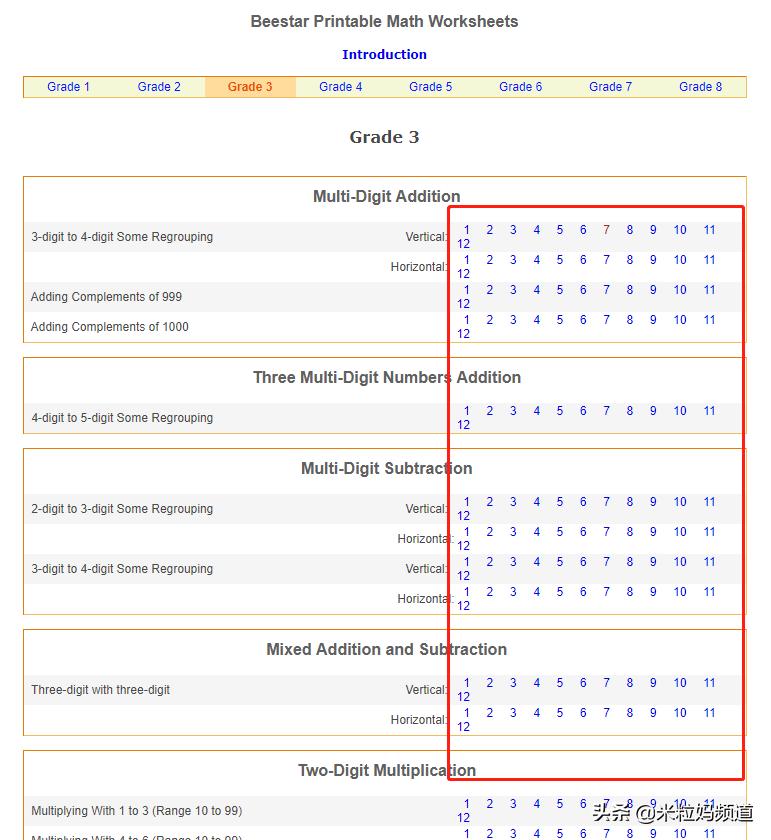Switch to Grade 7 tab
The width and height of the screenshot is (771, 840).
pyautogui.click(x=610, y=87)
